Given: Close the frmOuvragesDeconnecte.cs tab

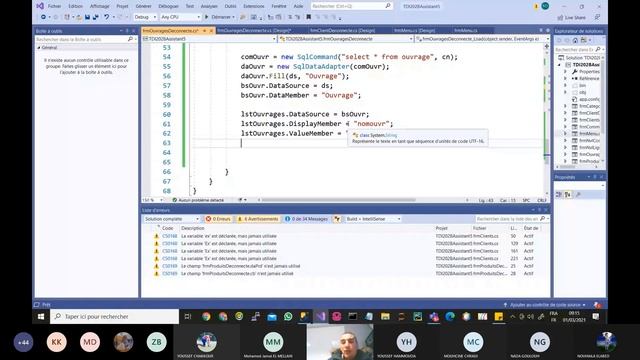Looking at the screenshot, I should (x=211, y=31).
